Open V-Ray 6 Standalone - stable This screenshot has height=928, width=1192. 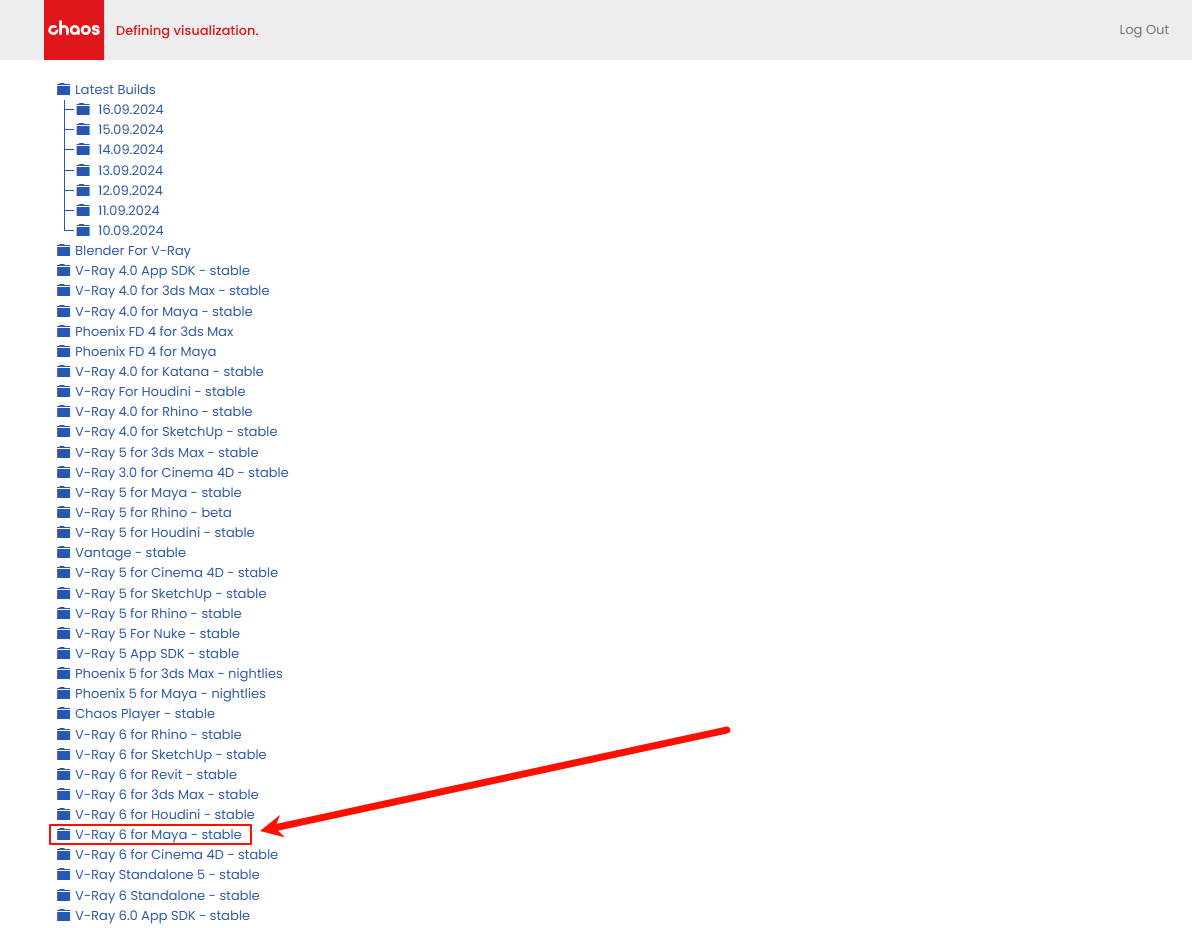(167, 895)
